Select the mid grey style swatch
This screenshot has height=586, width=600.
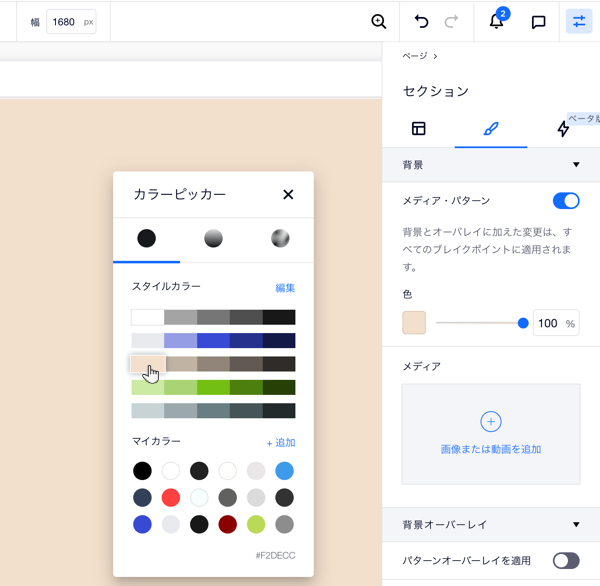tap(214, 317)
